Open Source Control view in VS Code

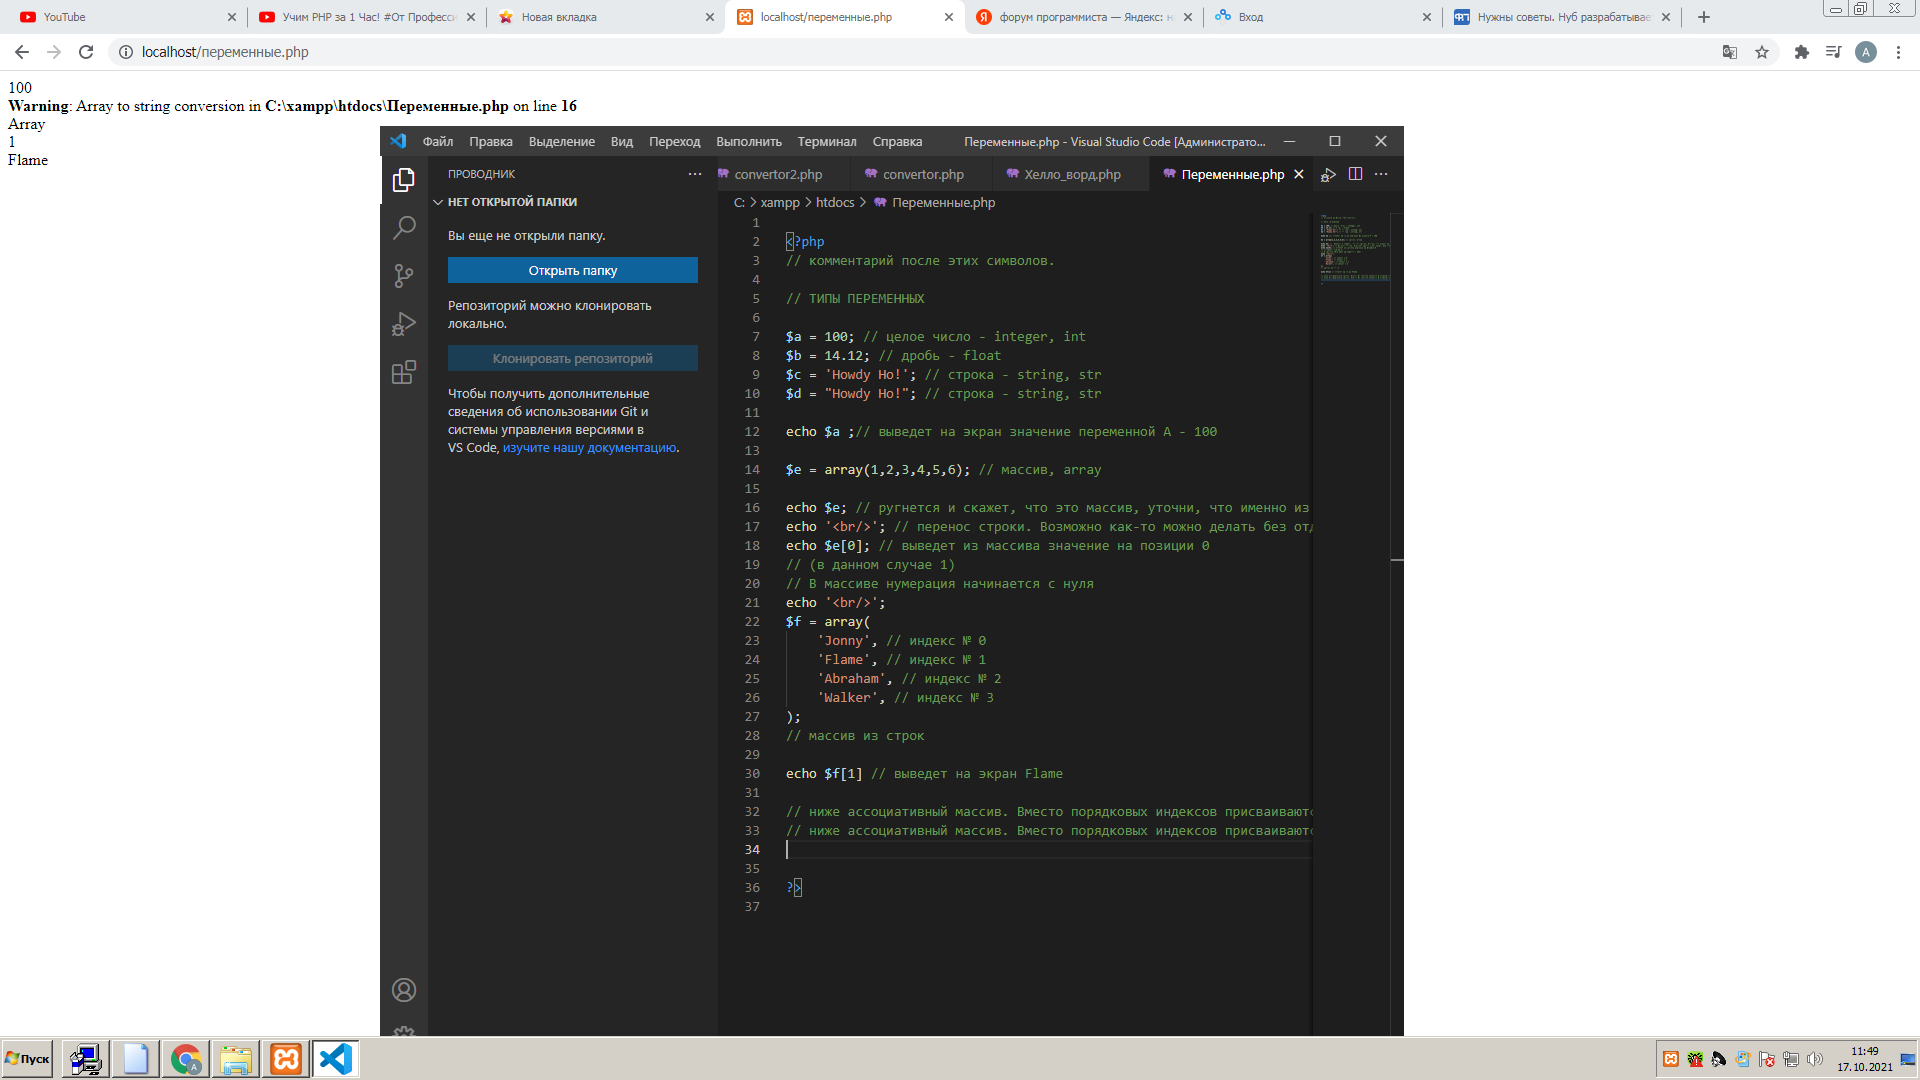(404, 276)
